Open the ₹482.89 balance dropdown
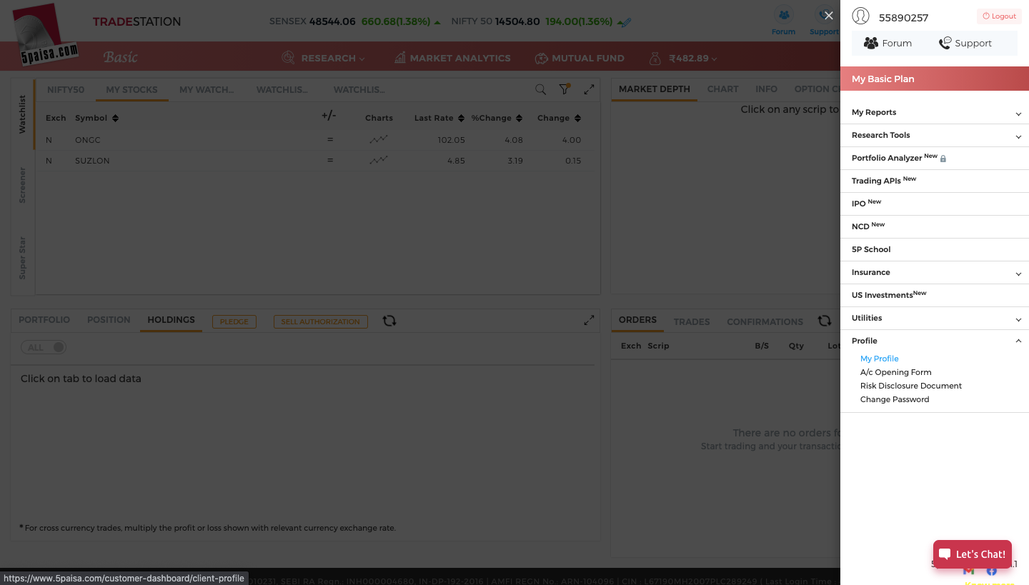 pyautogui.click(x=693, y=58)
